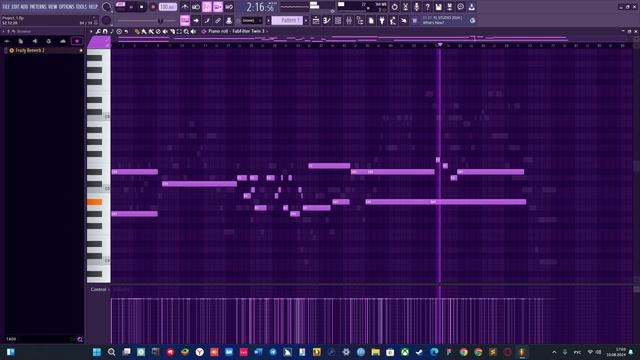Click the browser speaker tab icon

pyautogui.click(x=35, y=41)
